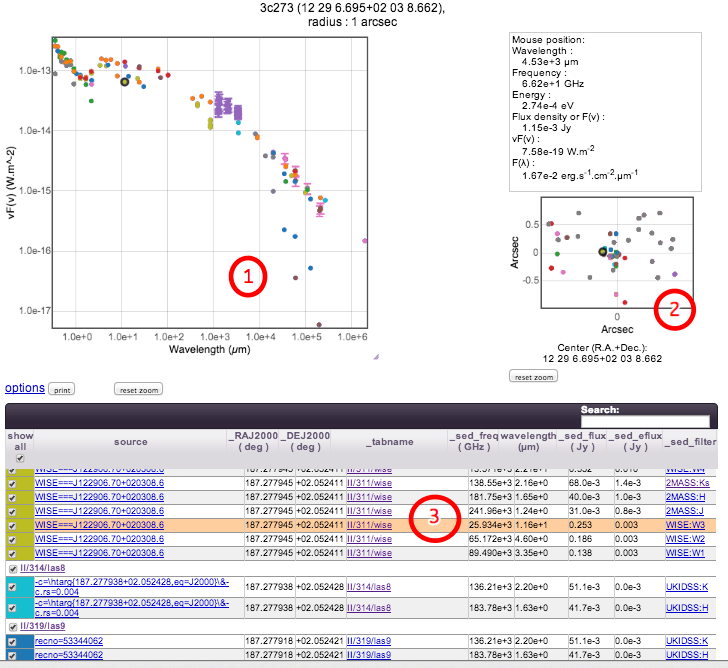Viewport: 728px width, 668px height.
Task: Open the WISE:W3 filter link
Action: pos(687,525)
